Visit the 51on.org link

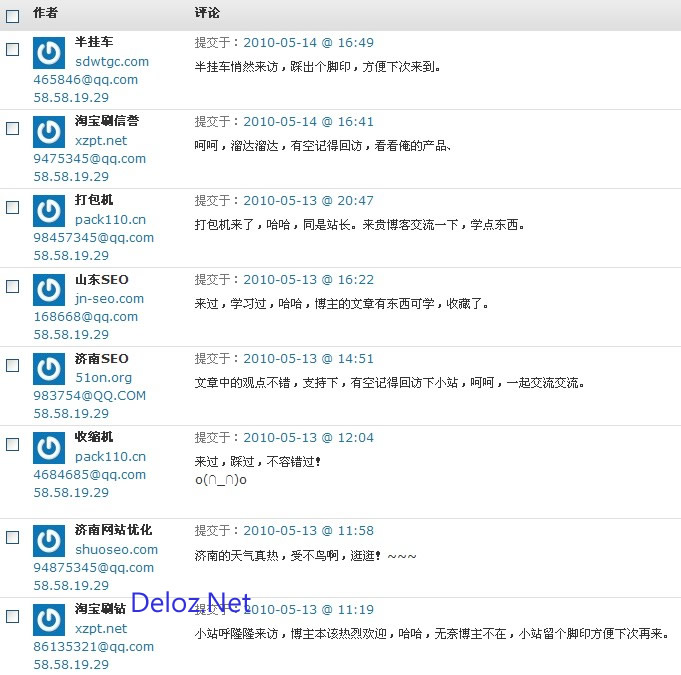point(103,378)
